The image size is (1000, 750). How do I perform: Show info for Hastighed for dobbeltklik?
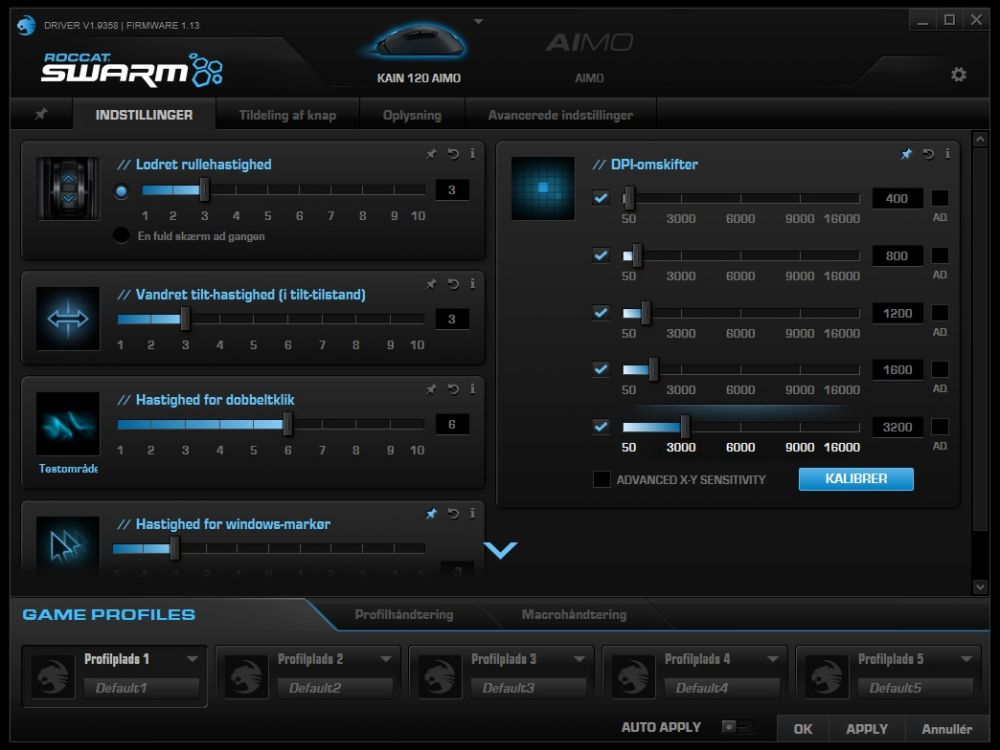[x=472, y=389]
